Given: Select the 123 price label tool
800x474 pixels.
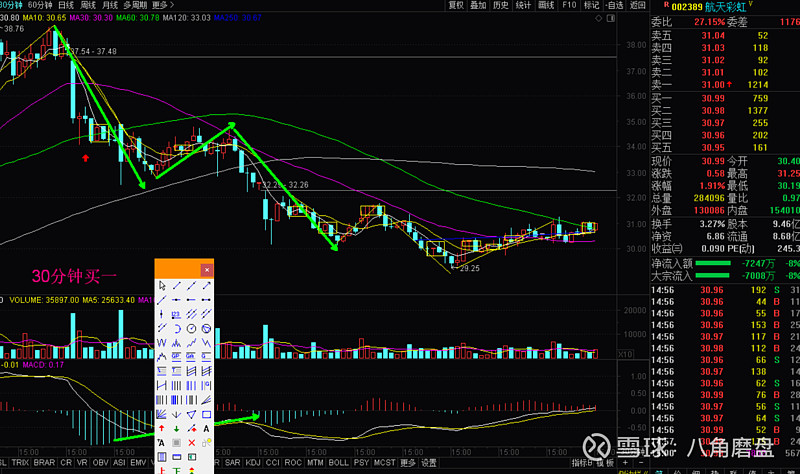Looking at the screenshot, I should [177, 314].
